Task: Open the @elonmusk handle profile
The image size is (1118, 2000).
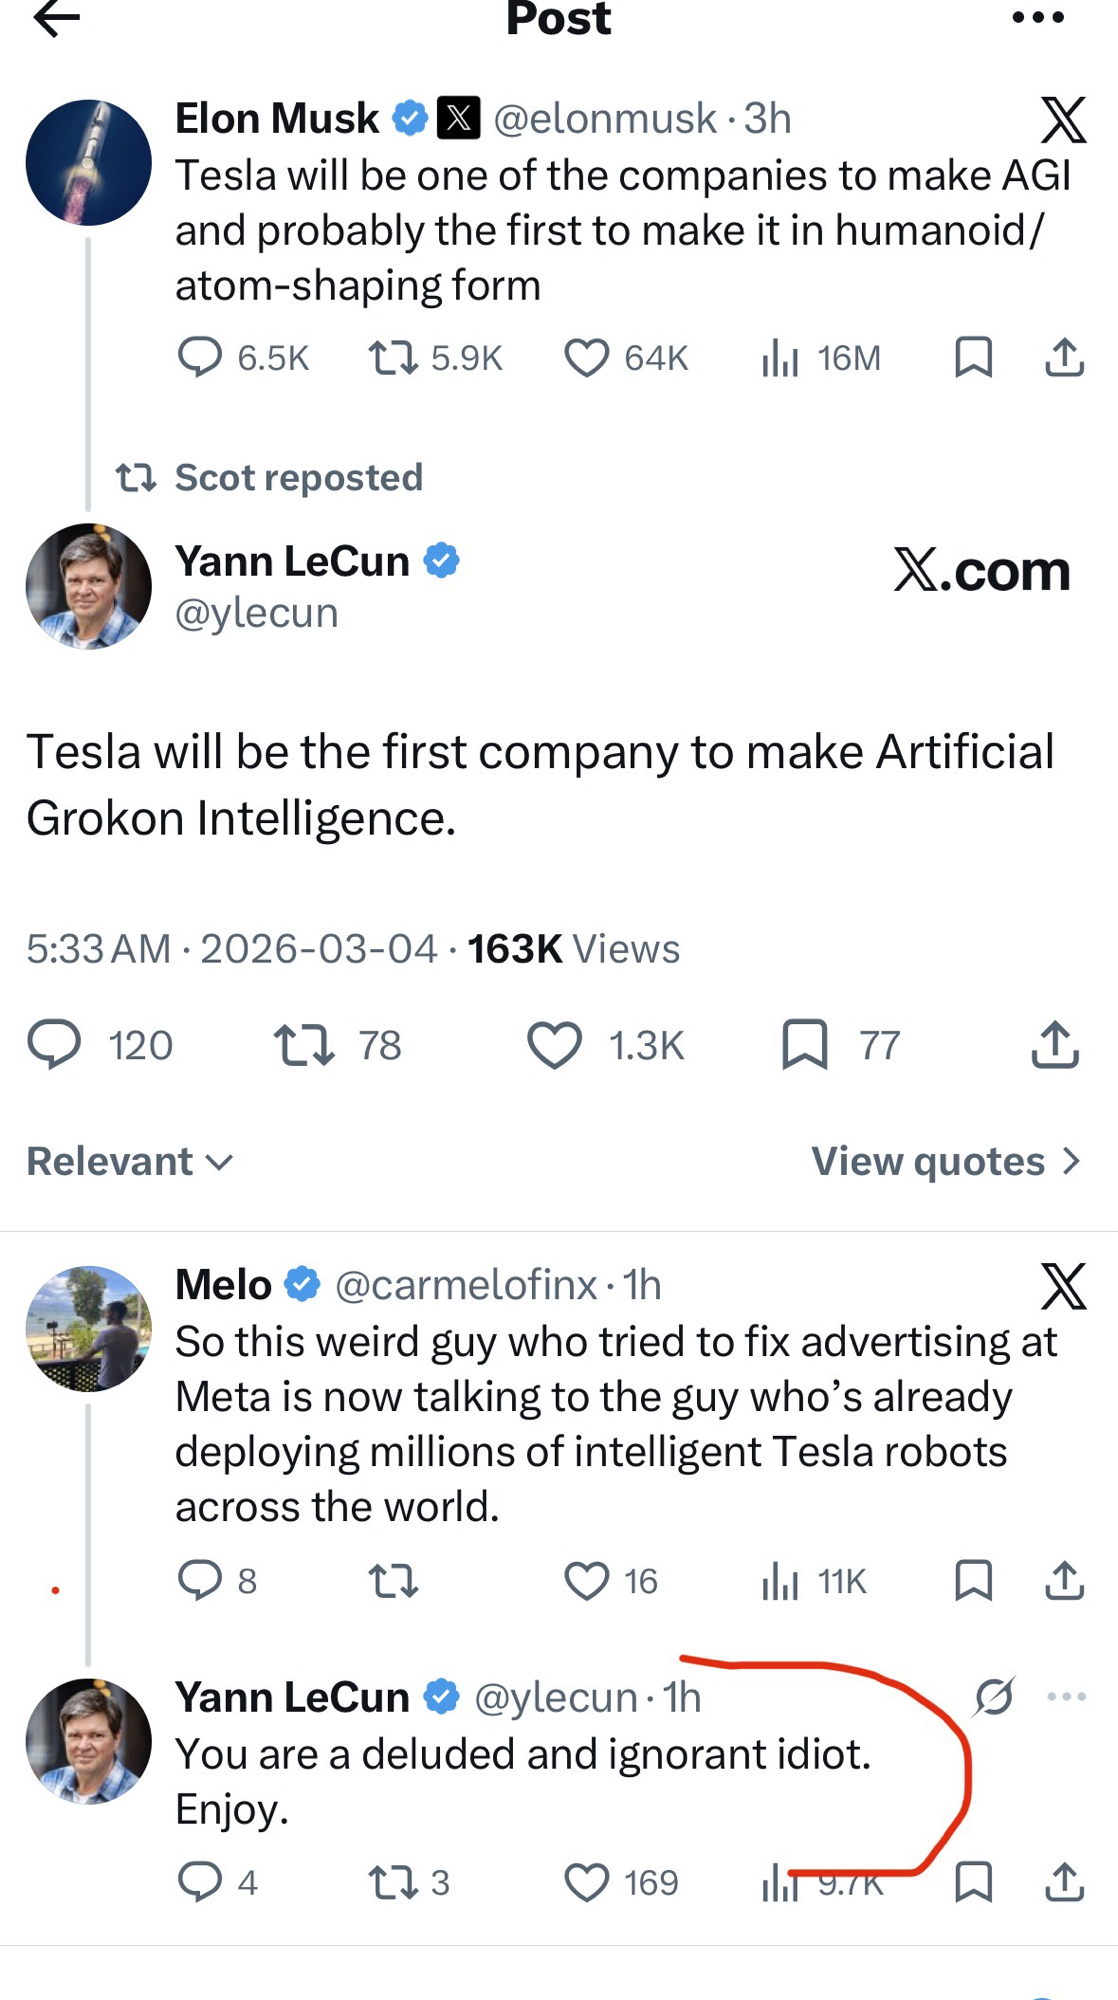Action: (605, 119)
